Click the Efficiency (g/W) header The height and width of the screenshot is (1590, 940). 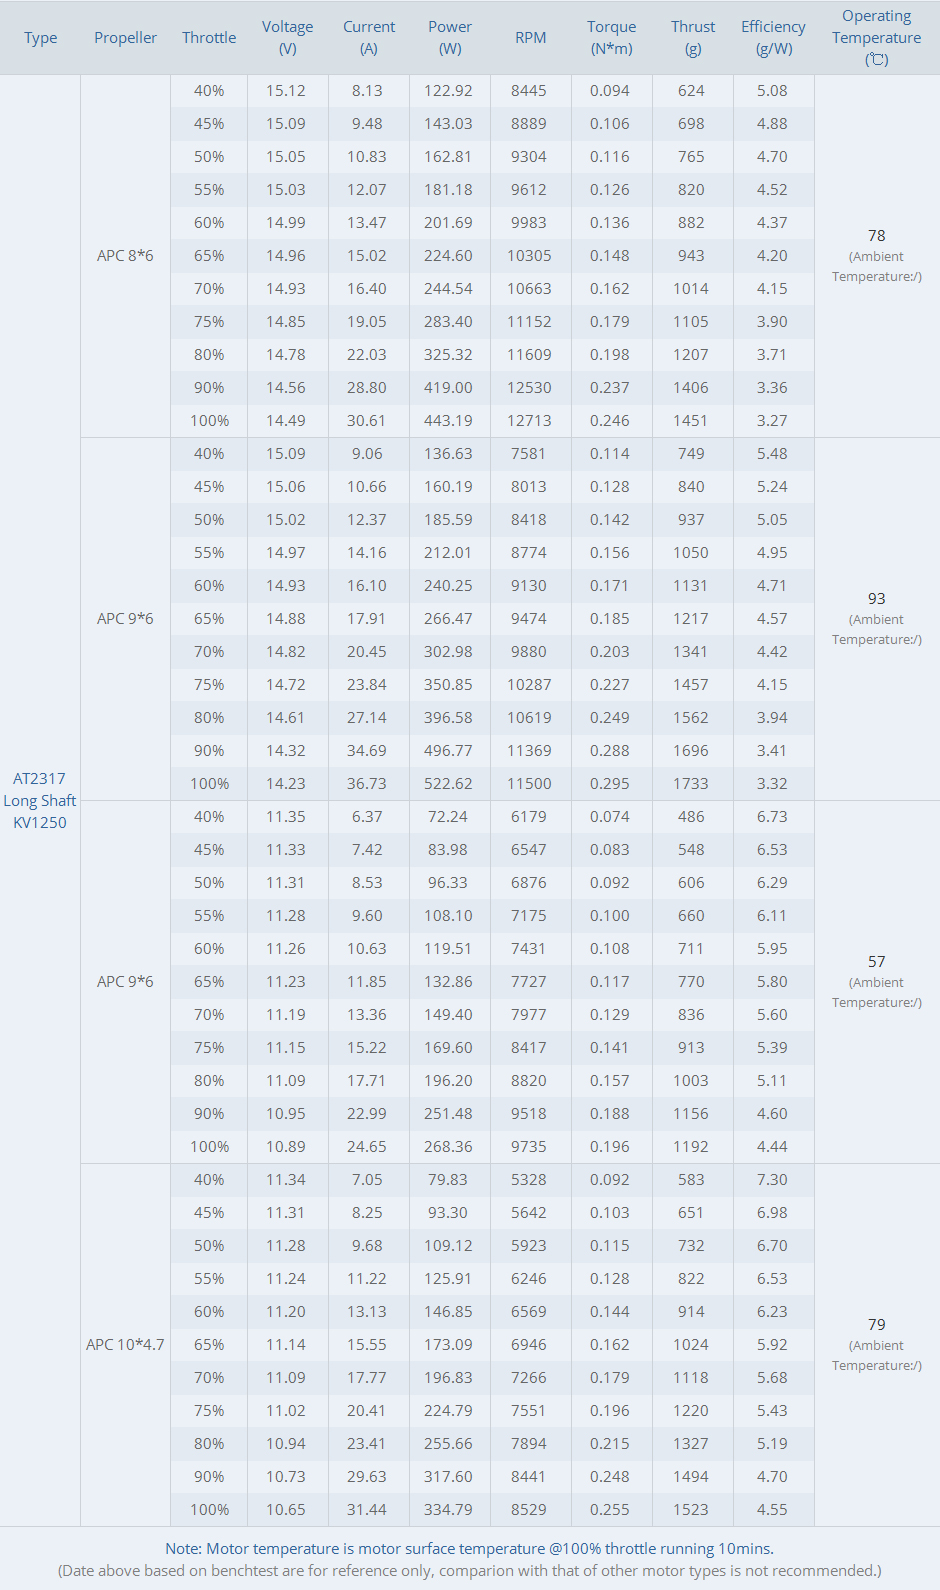pos(773,38)
